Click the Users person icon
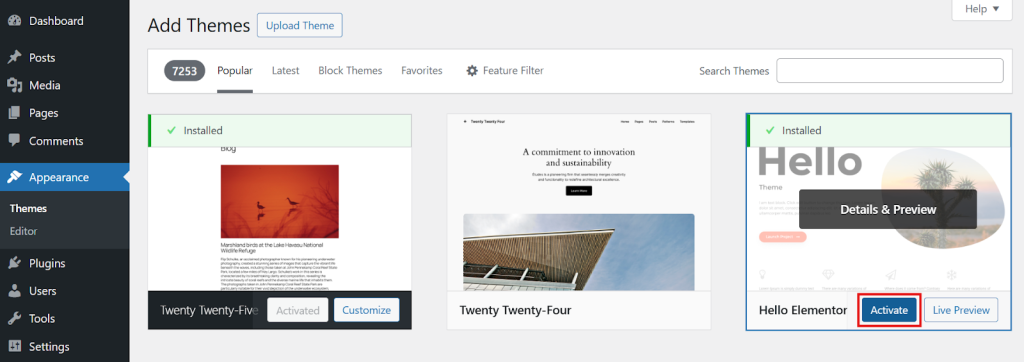Image resolution: width=1024 pixels, height=362 pixels. tap(14, 291)
